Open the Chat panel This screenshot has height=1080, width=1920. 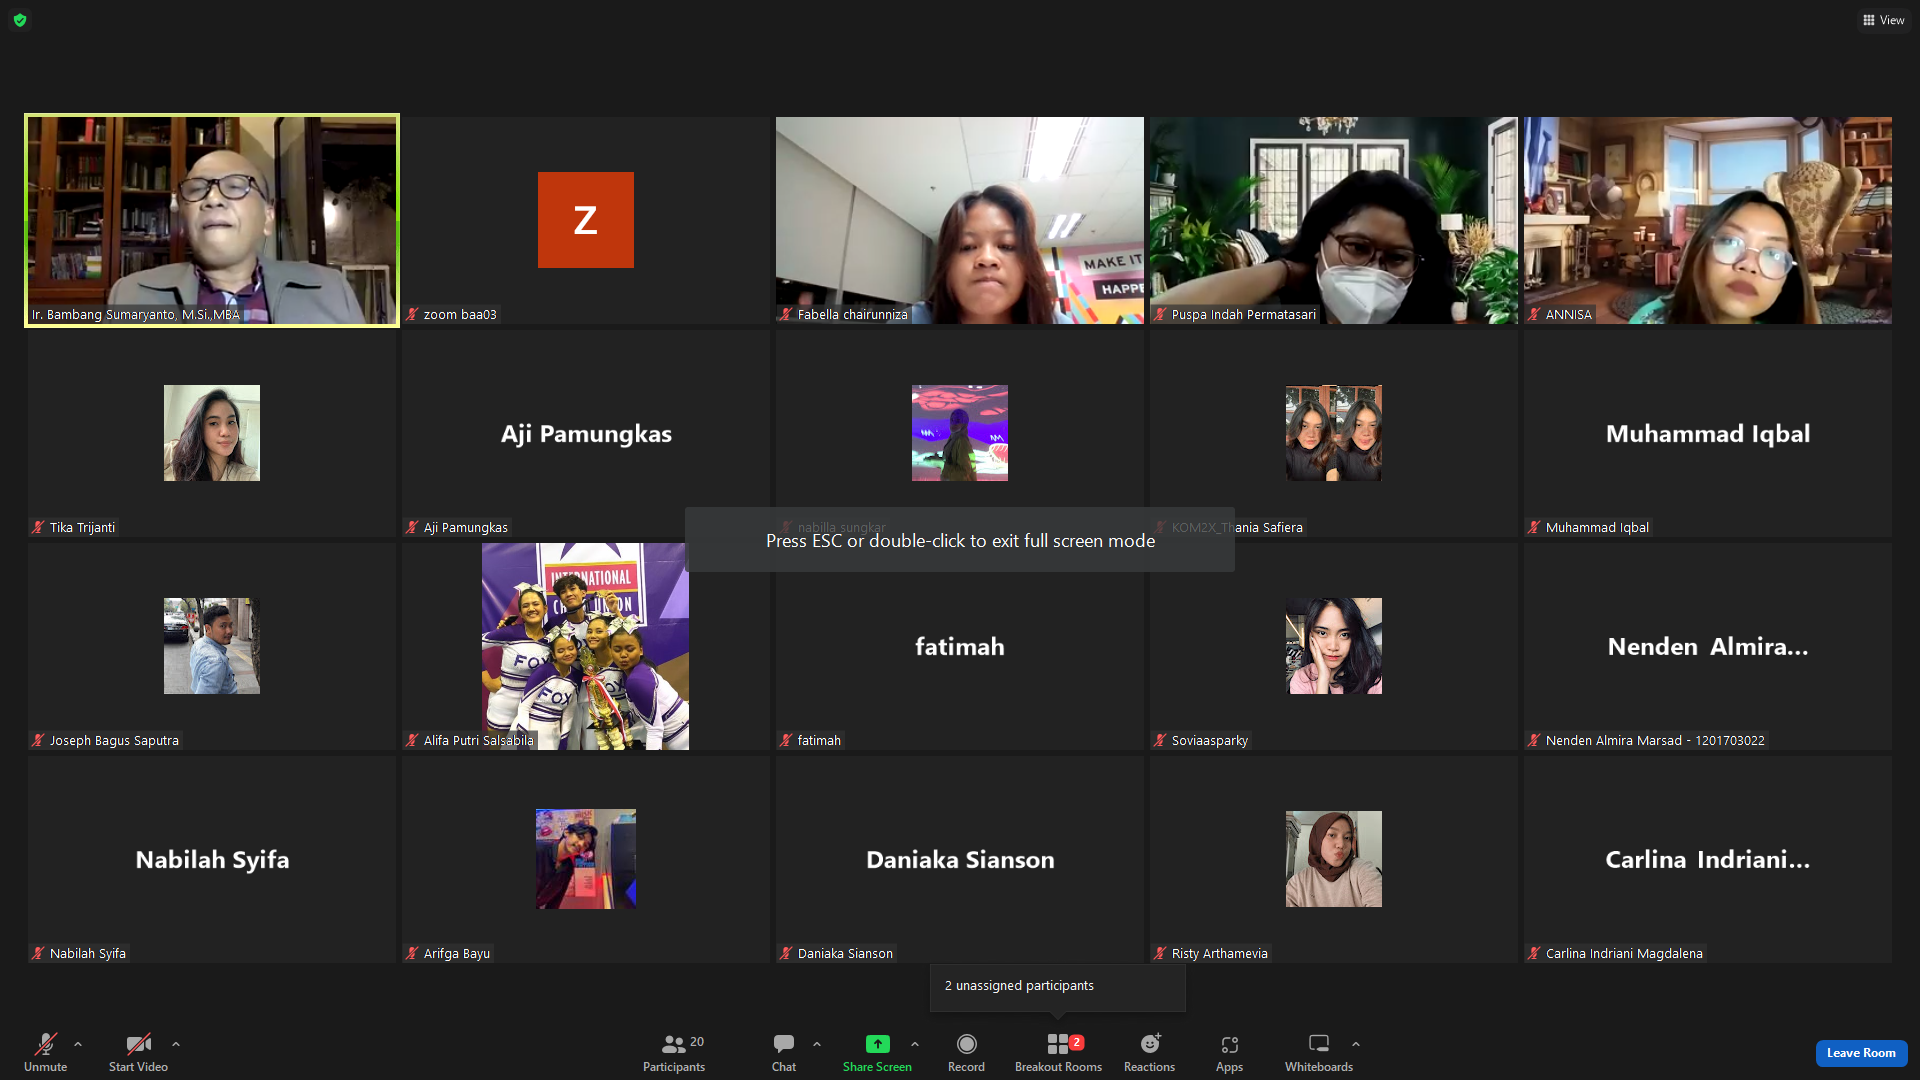(784, 1052)
